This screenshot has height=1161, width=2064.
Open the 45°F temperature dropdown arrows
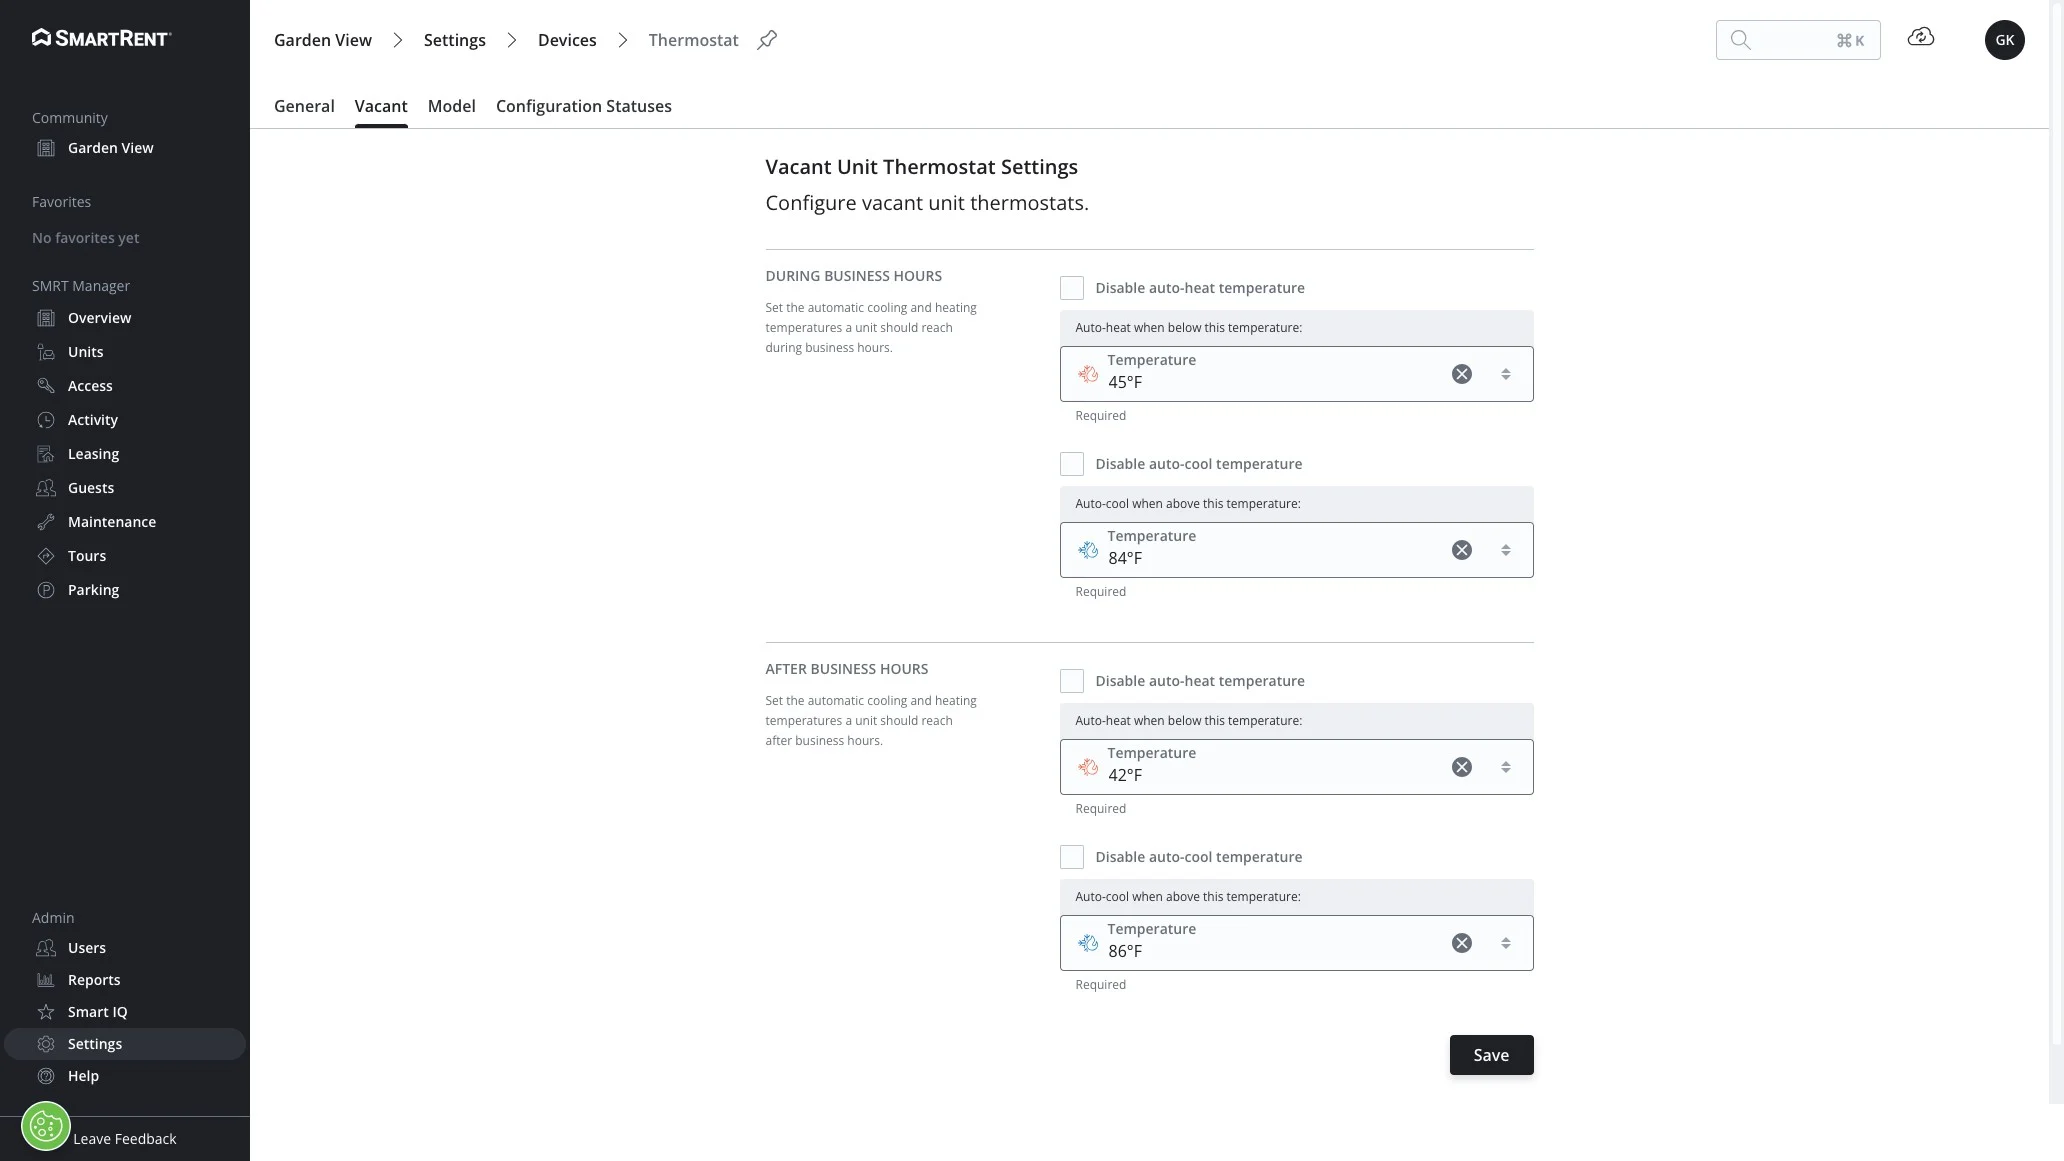point(1505,374)
